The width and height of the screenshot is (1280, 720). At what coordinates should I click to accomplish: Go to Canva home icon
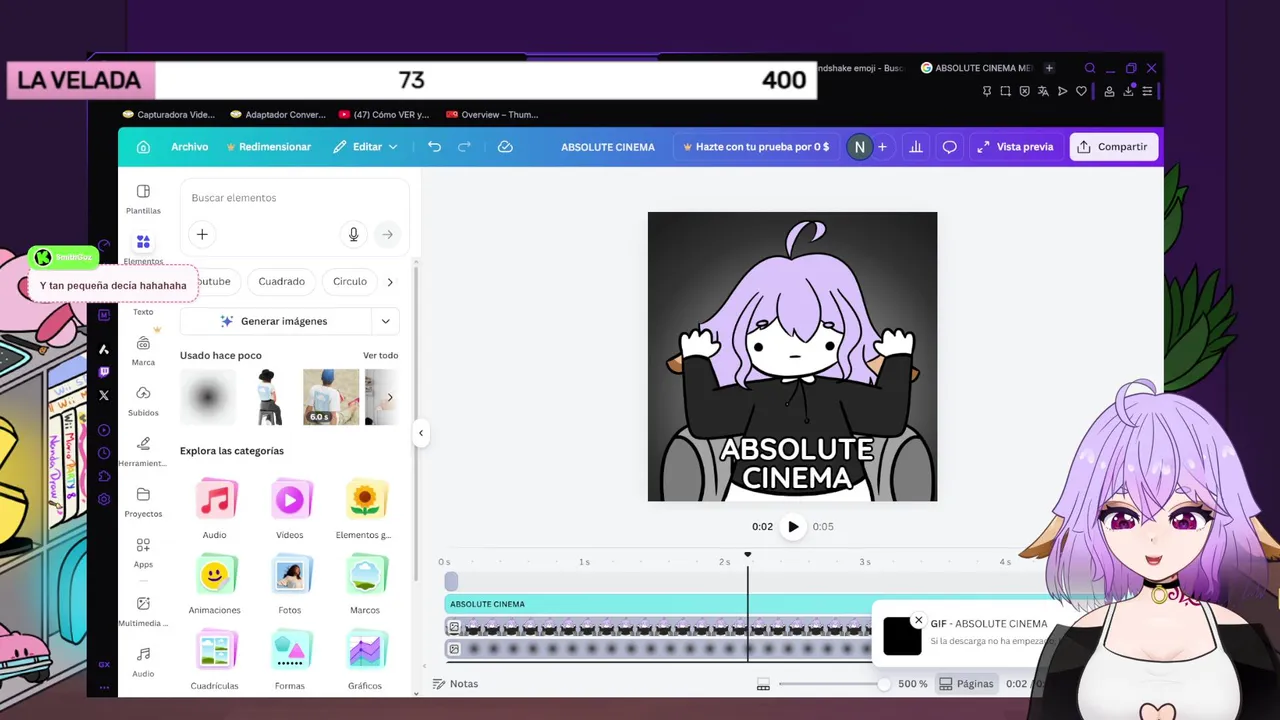tap(143, 147)
